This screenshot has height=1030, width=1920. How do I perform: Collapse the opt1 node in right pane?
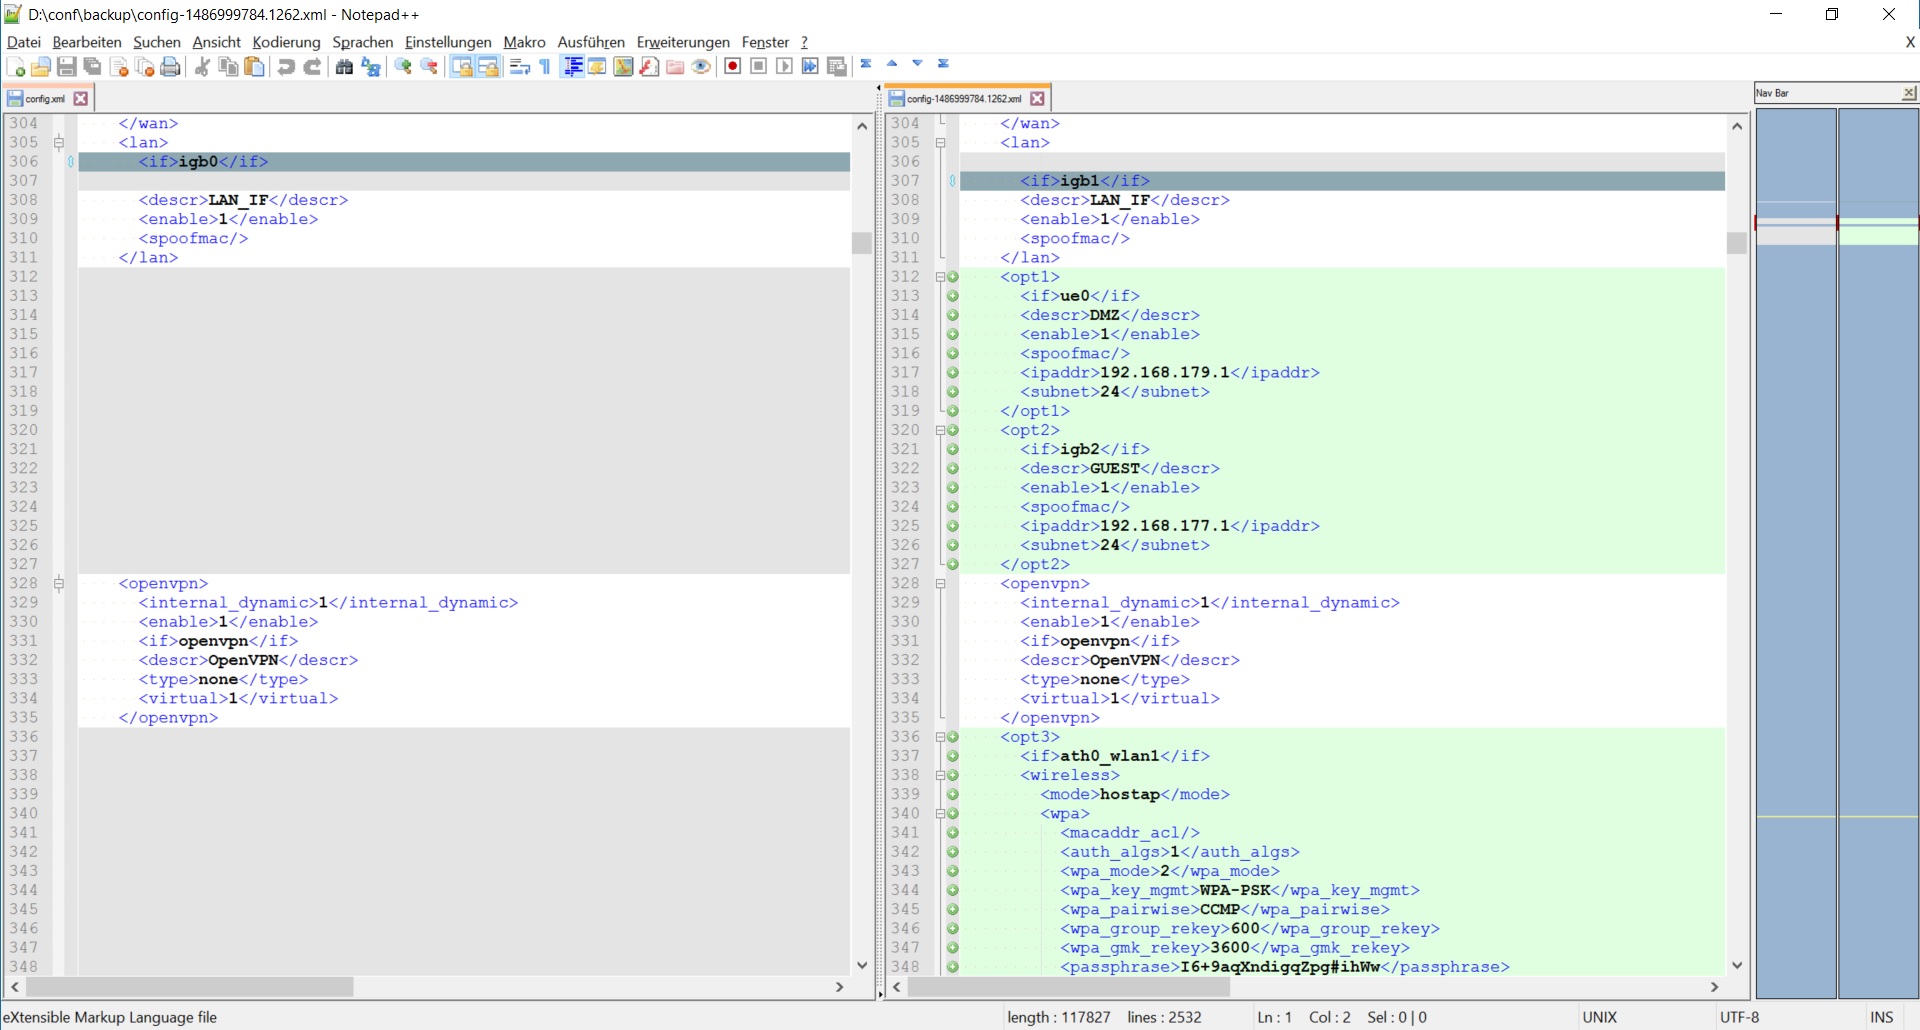point(940,277)
